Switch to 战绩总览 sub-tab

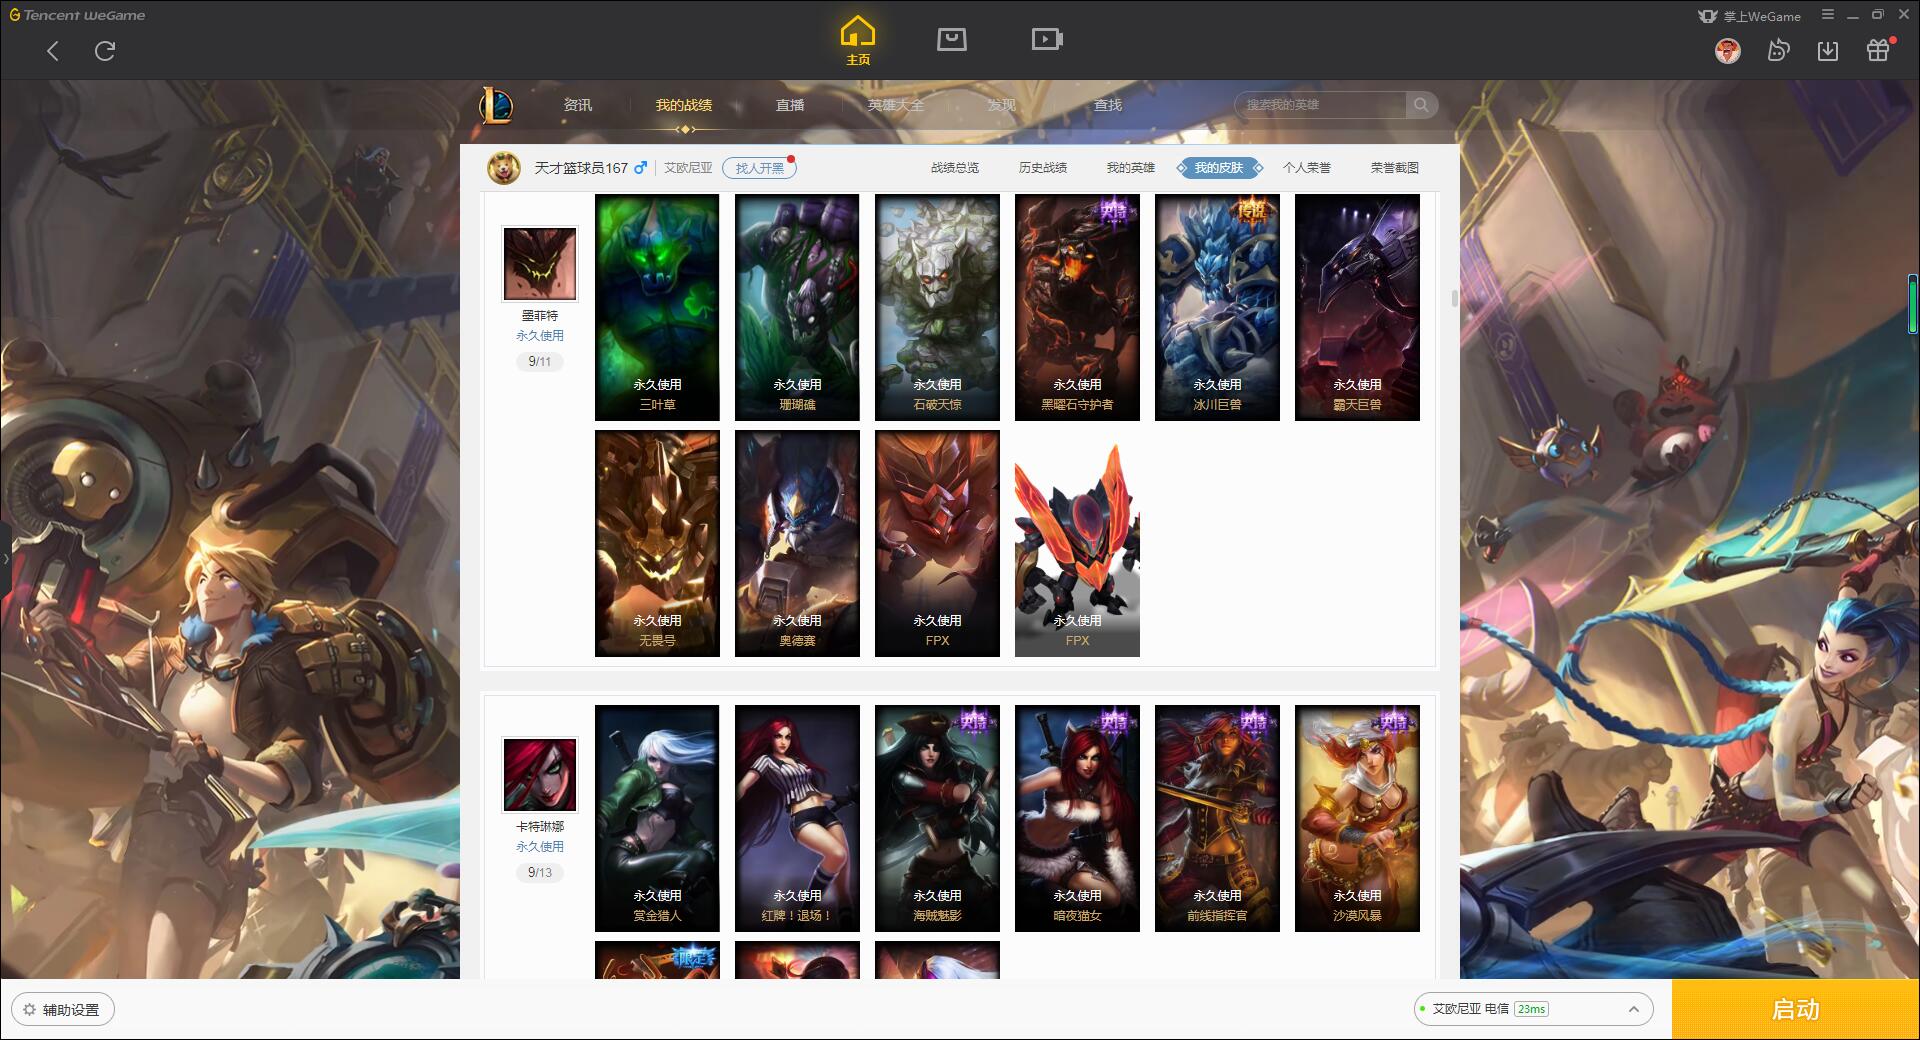(x=955, y=168)
